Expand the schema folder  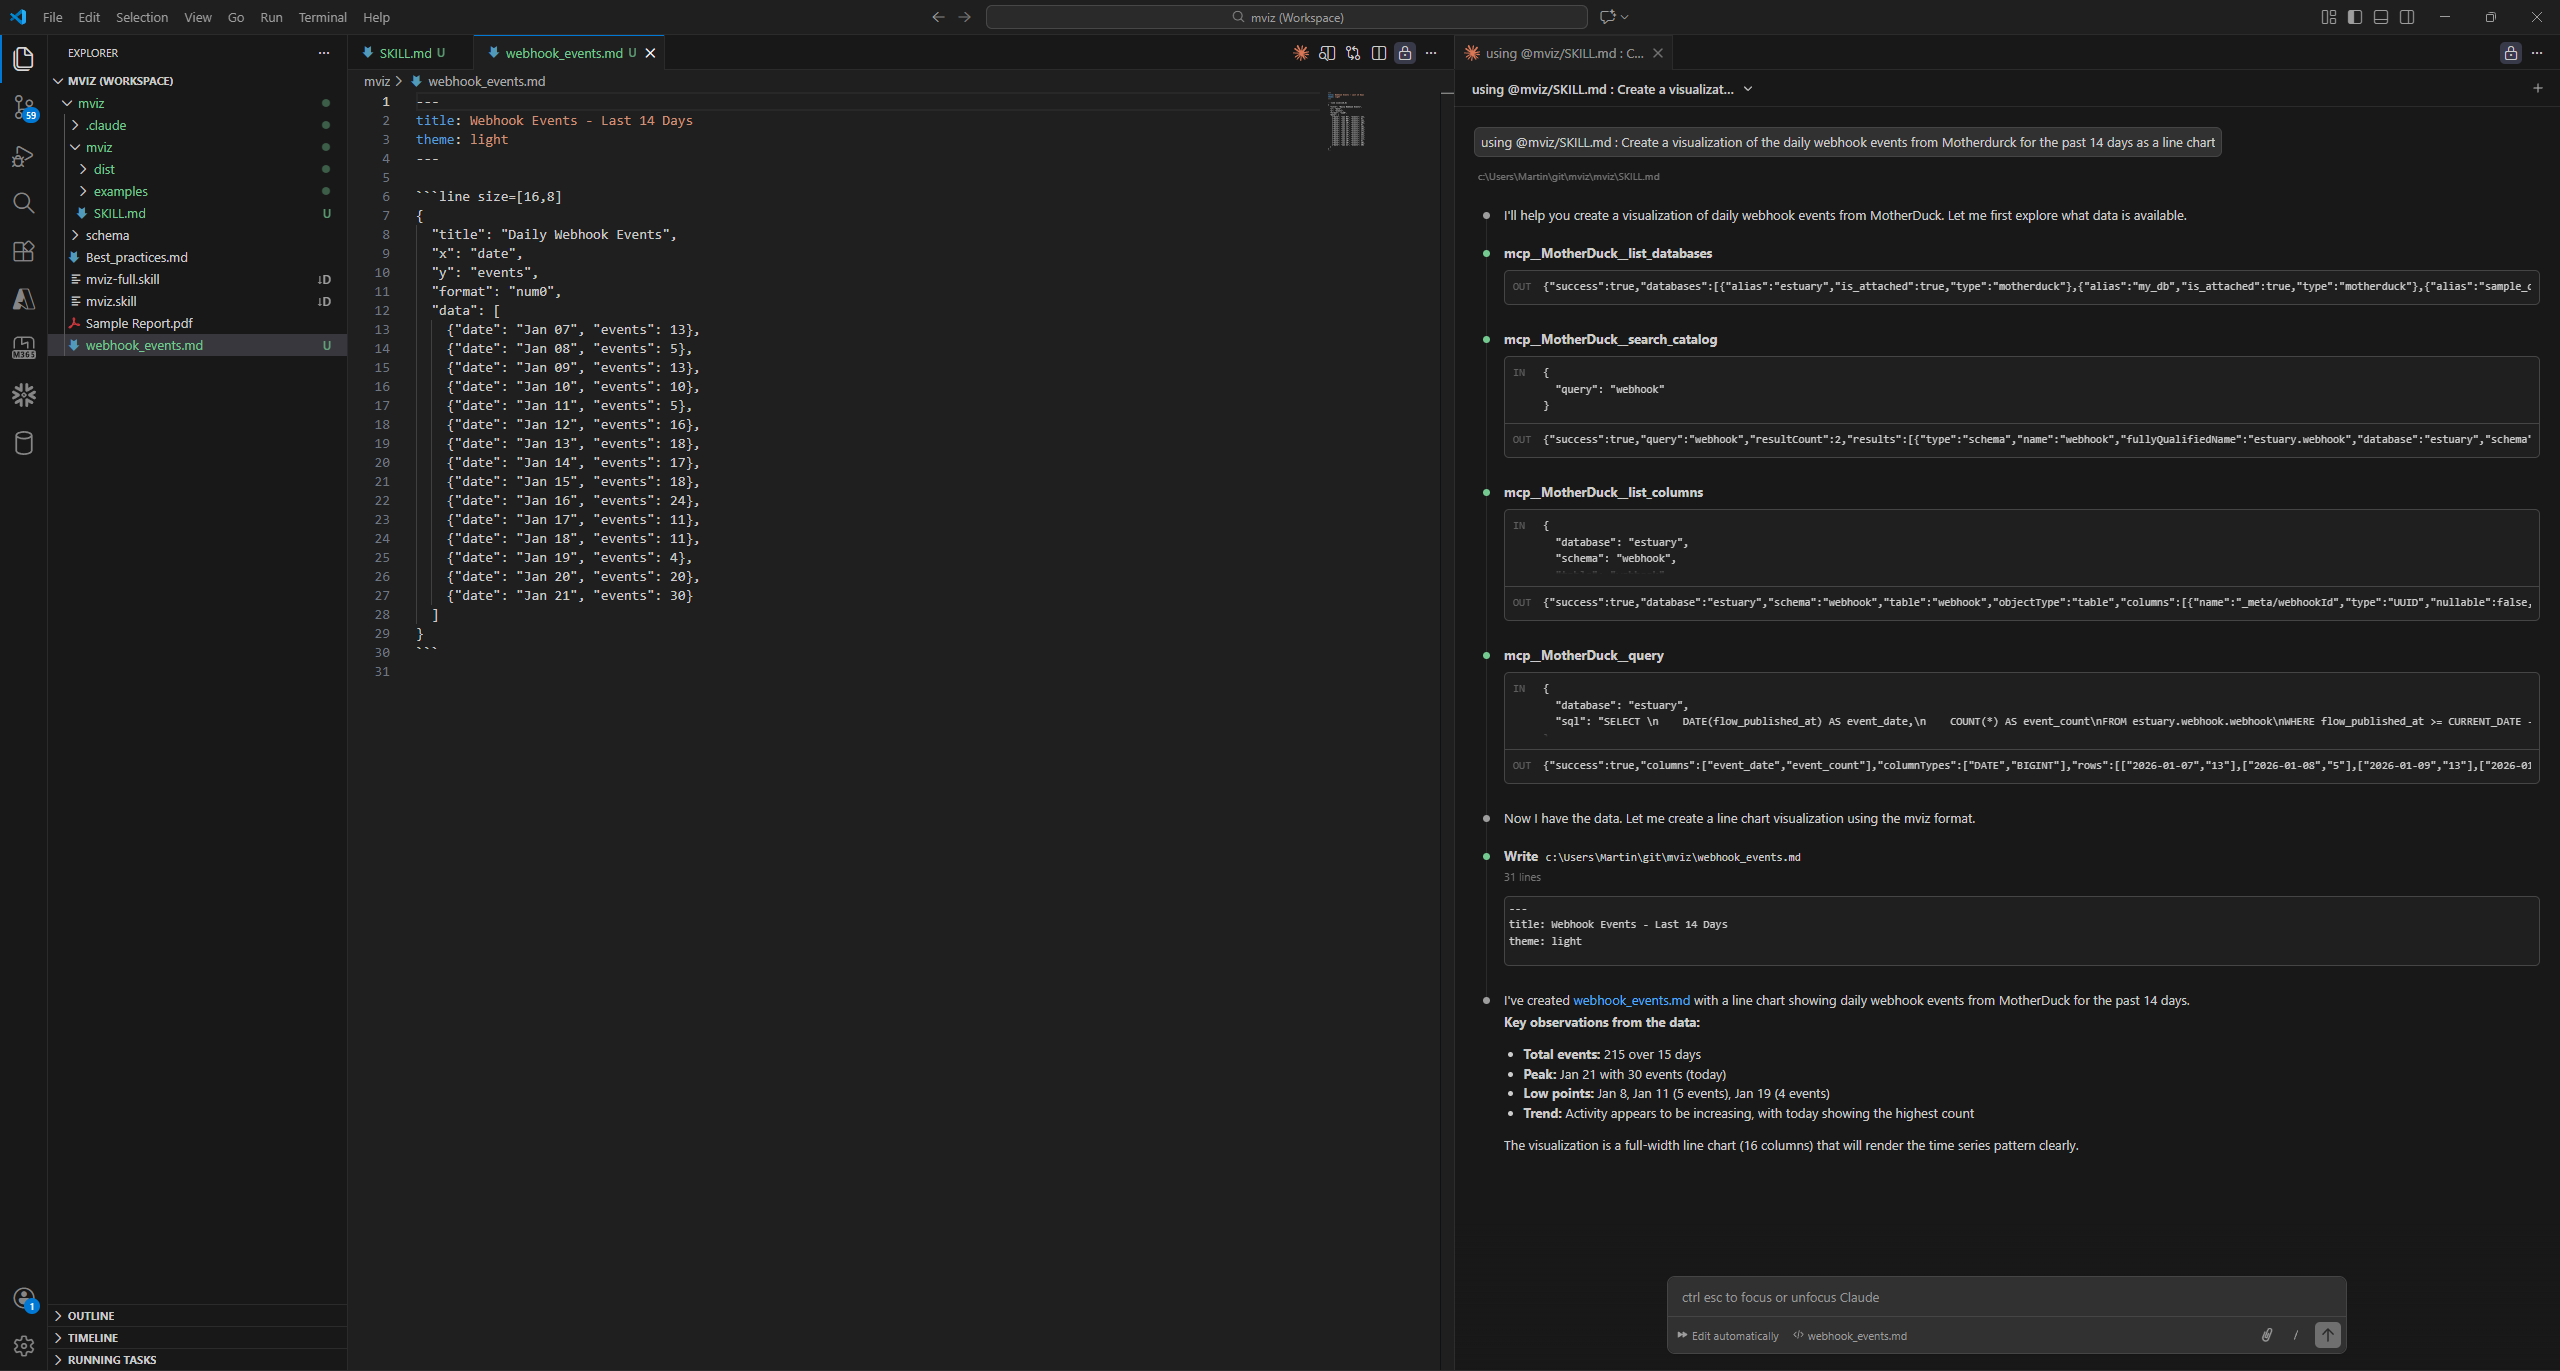107,235
